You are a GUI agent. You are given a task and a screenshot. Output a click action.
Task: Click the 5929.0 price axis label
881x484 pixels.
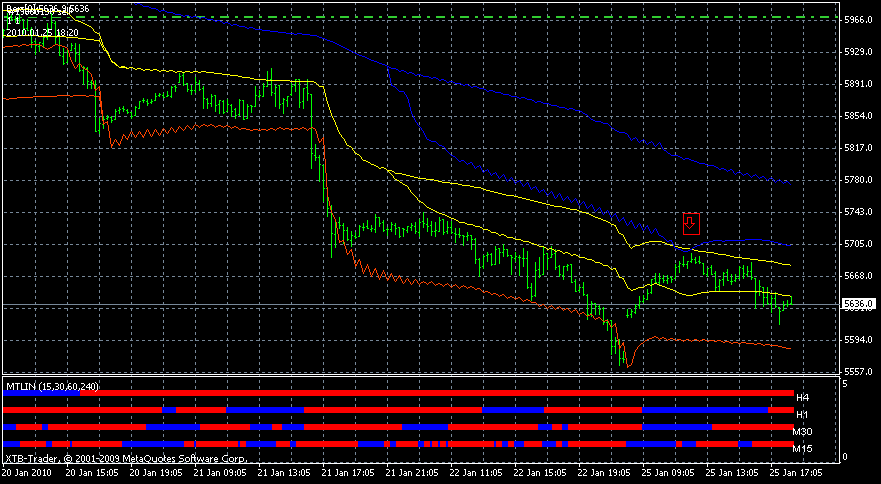(x=858, y=52)
